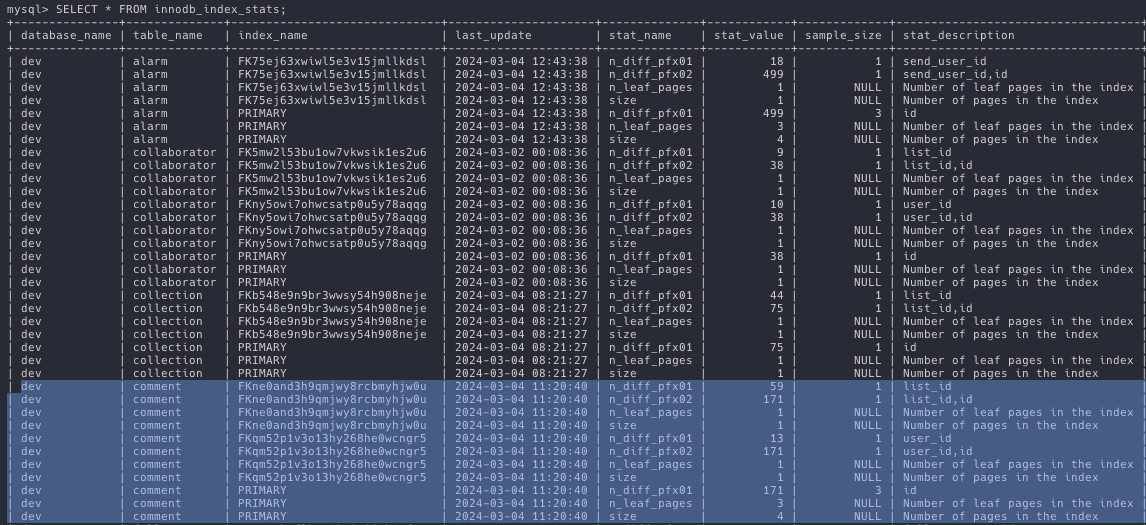Click the "SELECT * FROM innodb_index_stats;" command text

point(171,10)
